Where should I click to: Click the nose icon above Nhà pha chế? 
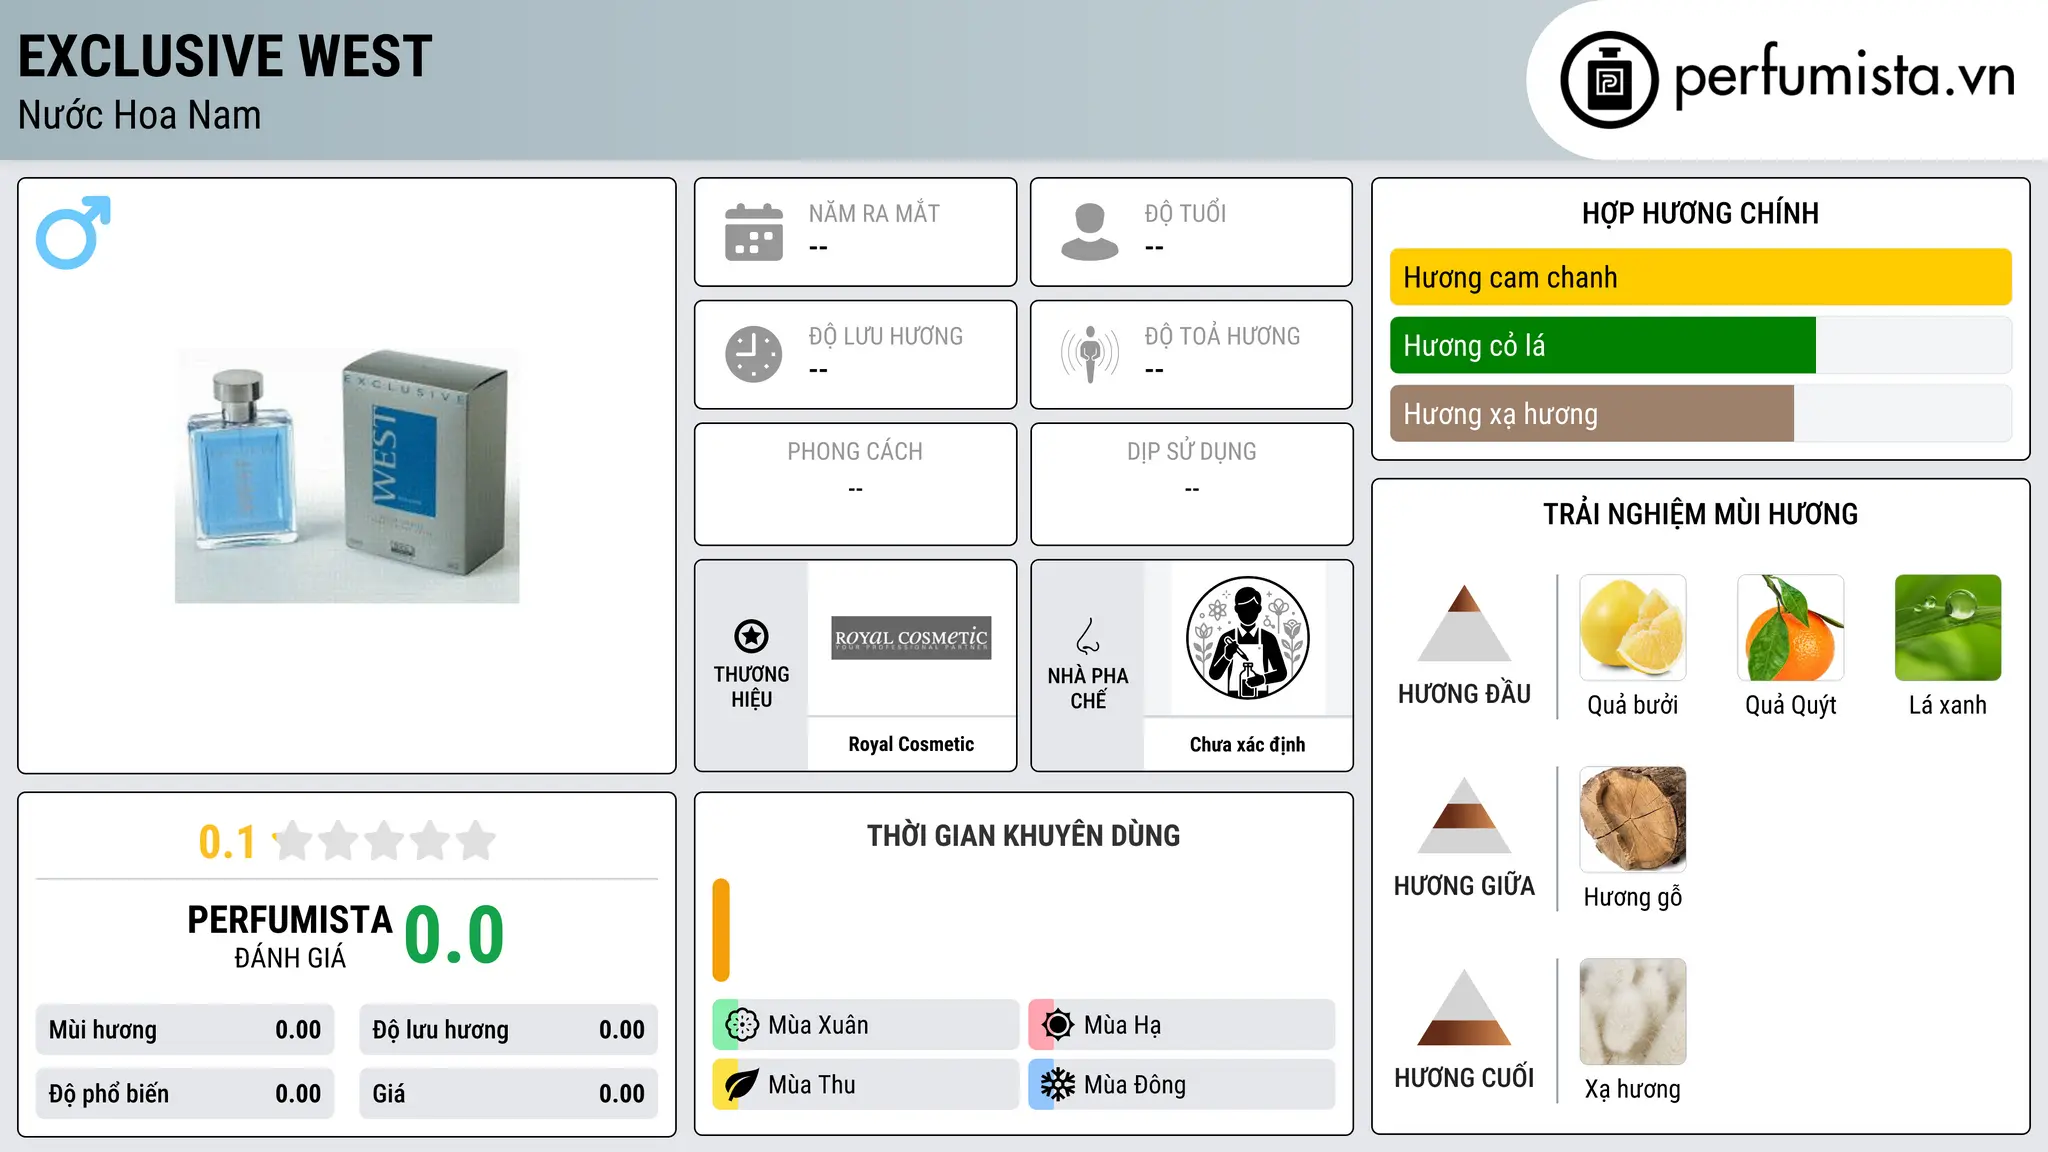1088,636
